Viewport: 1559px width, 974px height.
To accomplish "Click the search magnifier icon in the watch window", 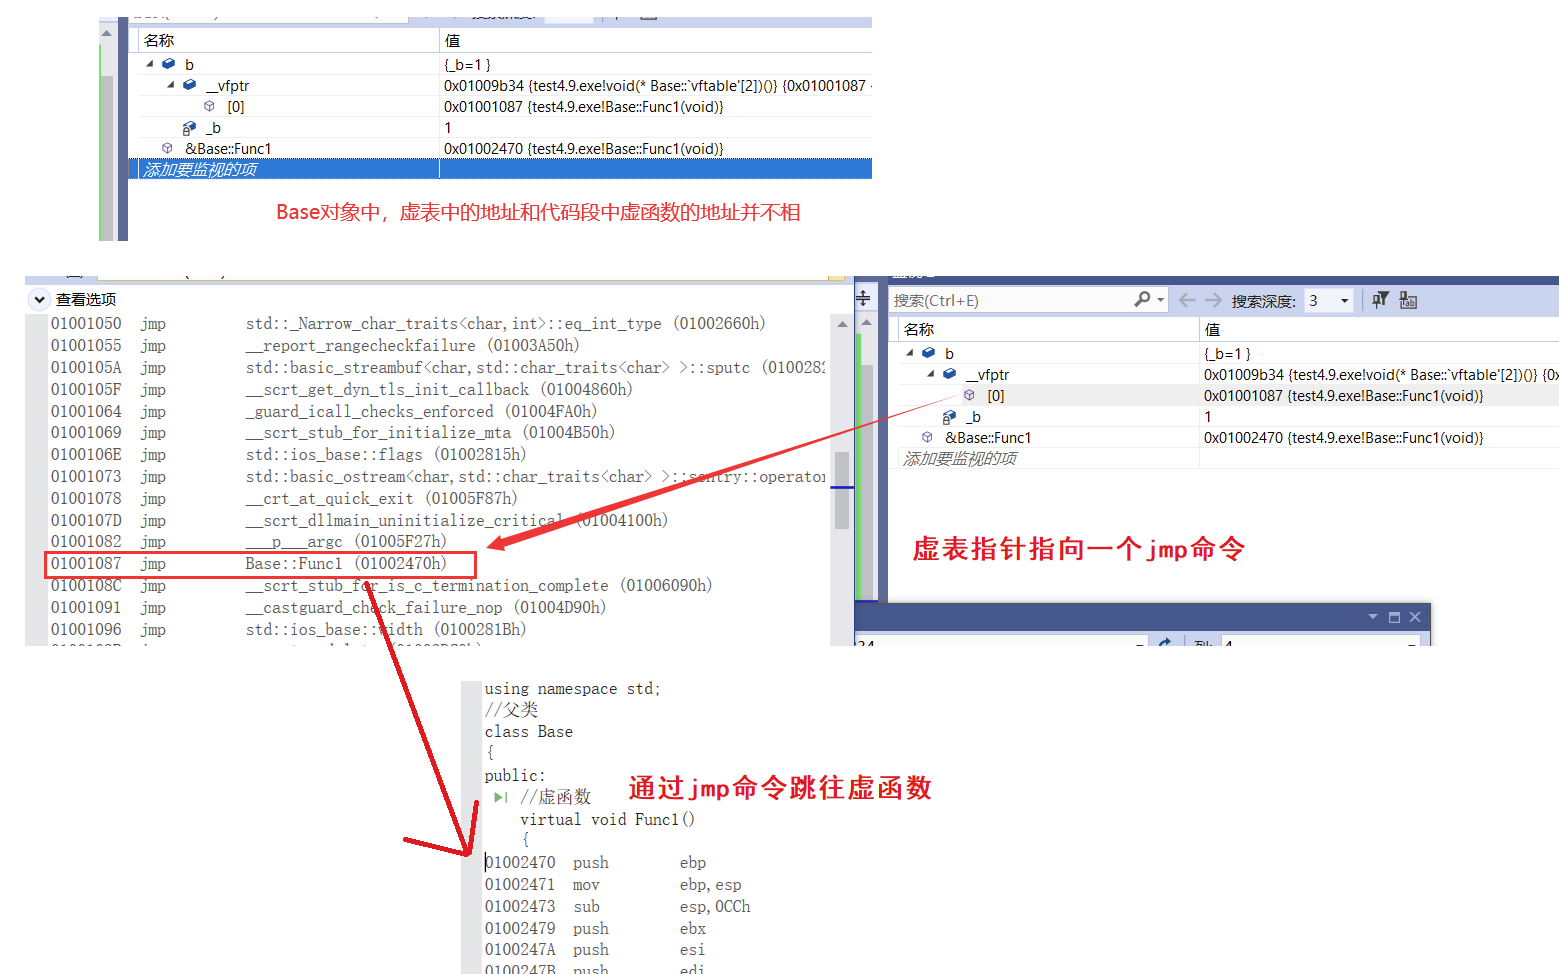I will 1142,300.
